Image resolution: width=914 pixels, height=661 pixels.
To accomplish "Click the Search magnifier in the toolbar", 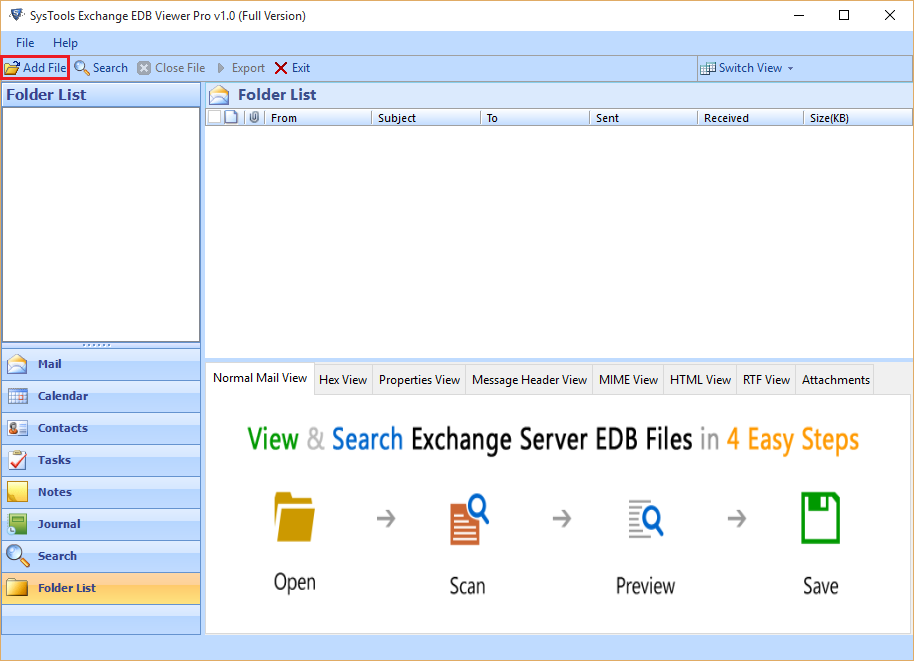I will pyautogui.click(x=82, y=68).
